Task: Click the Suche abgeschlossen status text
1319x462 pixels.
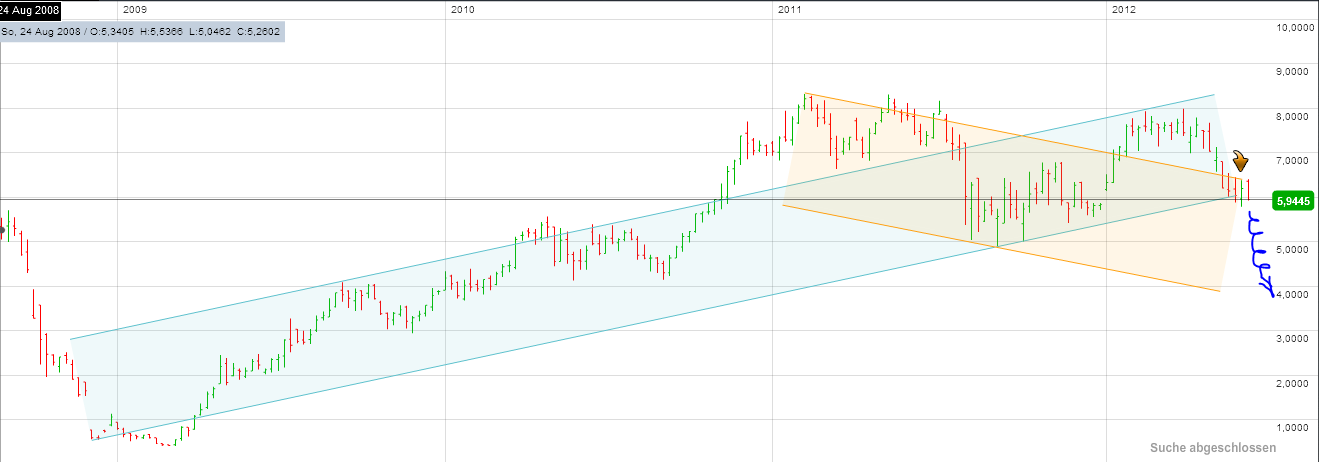Action: (1212, 448)
